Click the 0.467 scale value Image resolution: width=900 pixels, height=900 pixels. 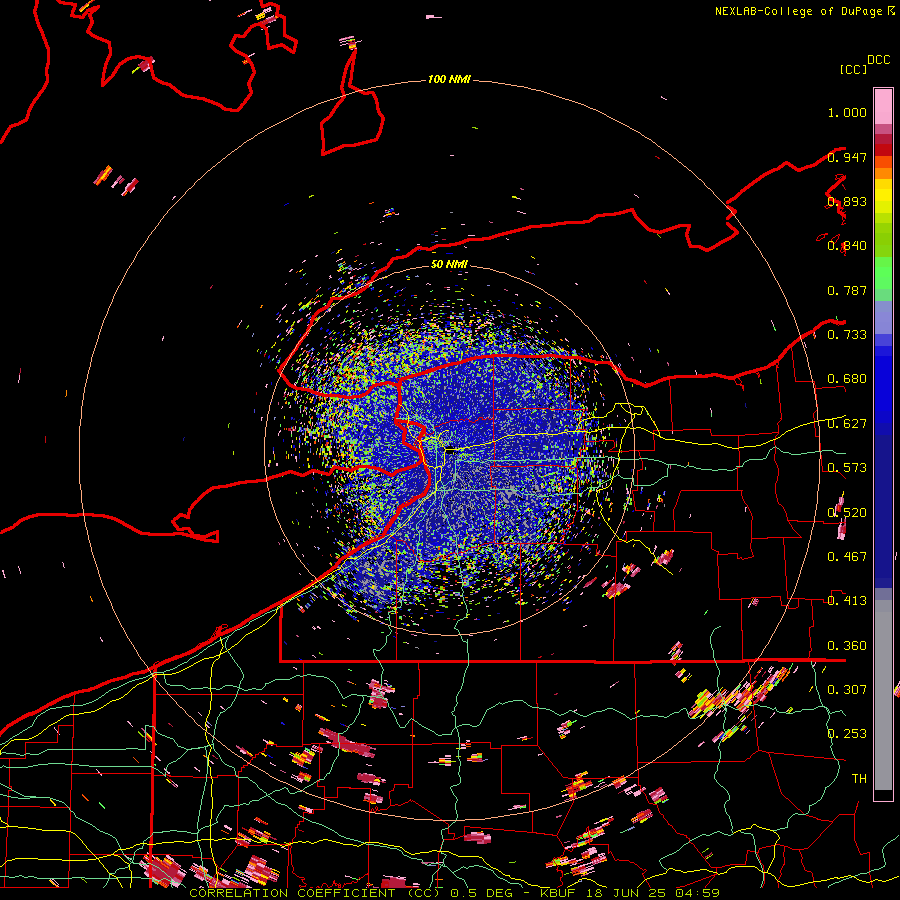coord(847,556)
